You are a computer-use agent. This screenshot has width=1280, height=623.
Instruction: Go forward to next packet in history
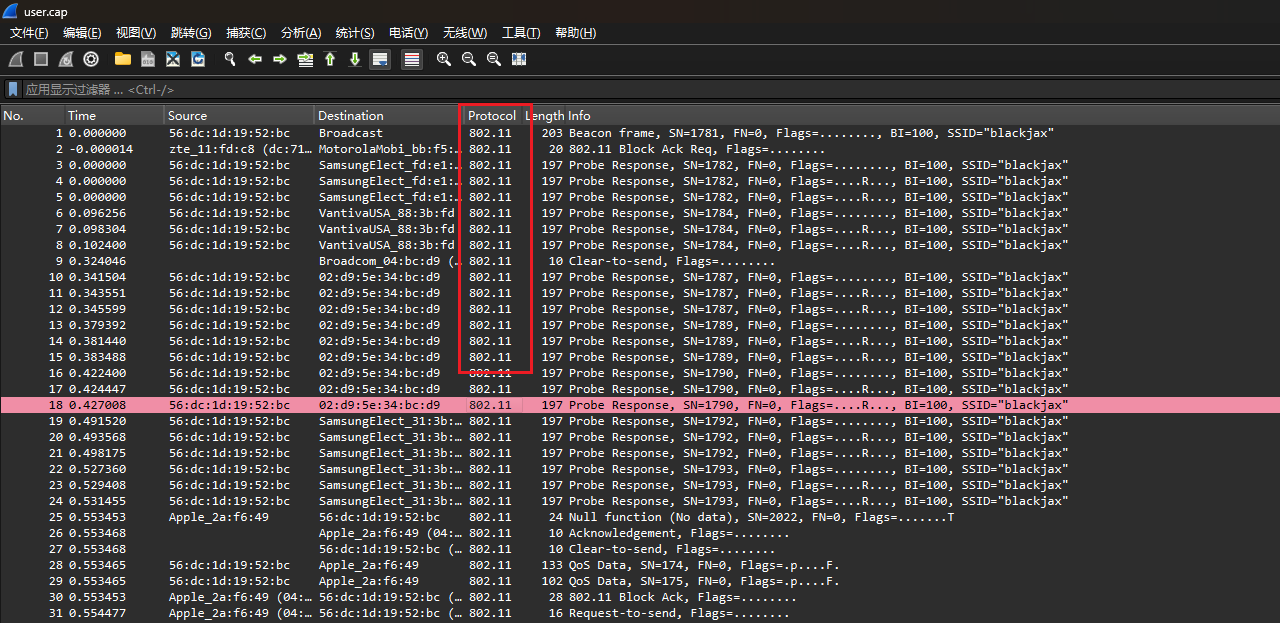[x=280, y=59]
